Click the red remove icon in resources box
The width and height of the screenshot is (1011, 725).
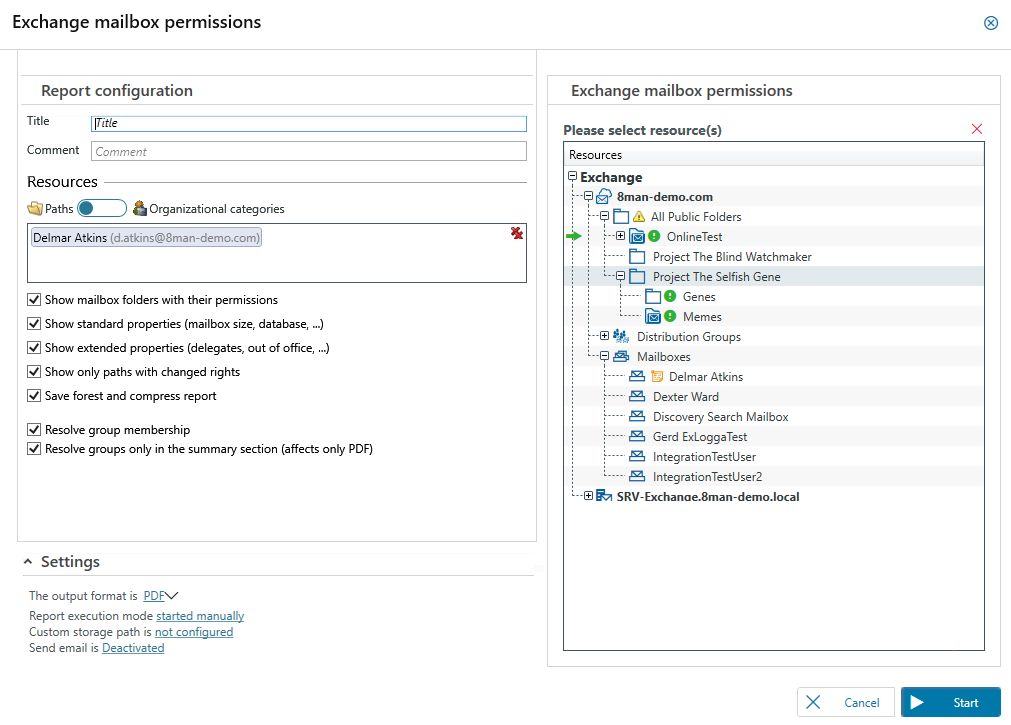pyautogui.click(x=515, y=233)
